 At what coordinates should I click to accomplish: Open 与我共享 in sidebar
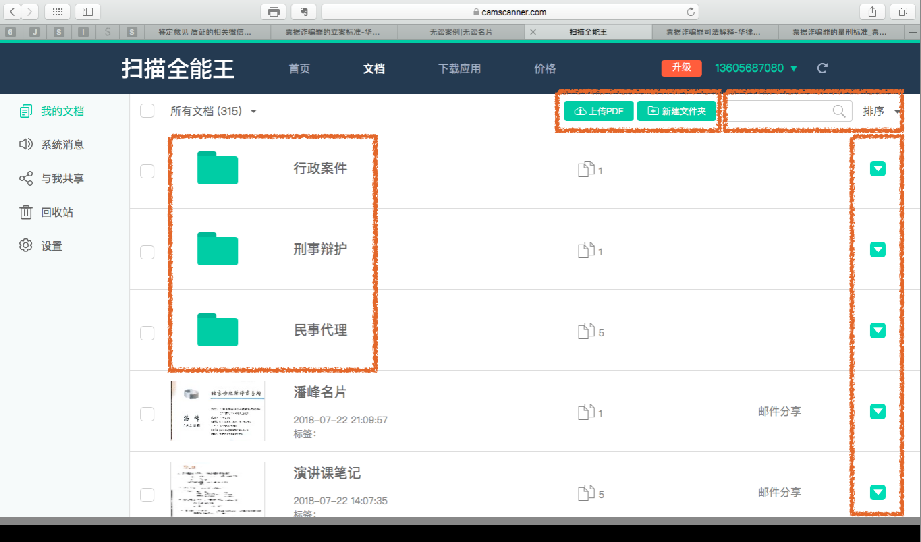click(x=52, y=179)
